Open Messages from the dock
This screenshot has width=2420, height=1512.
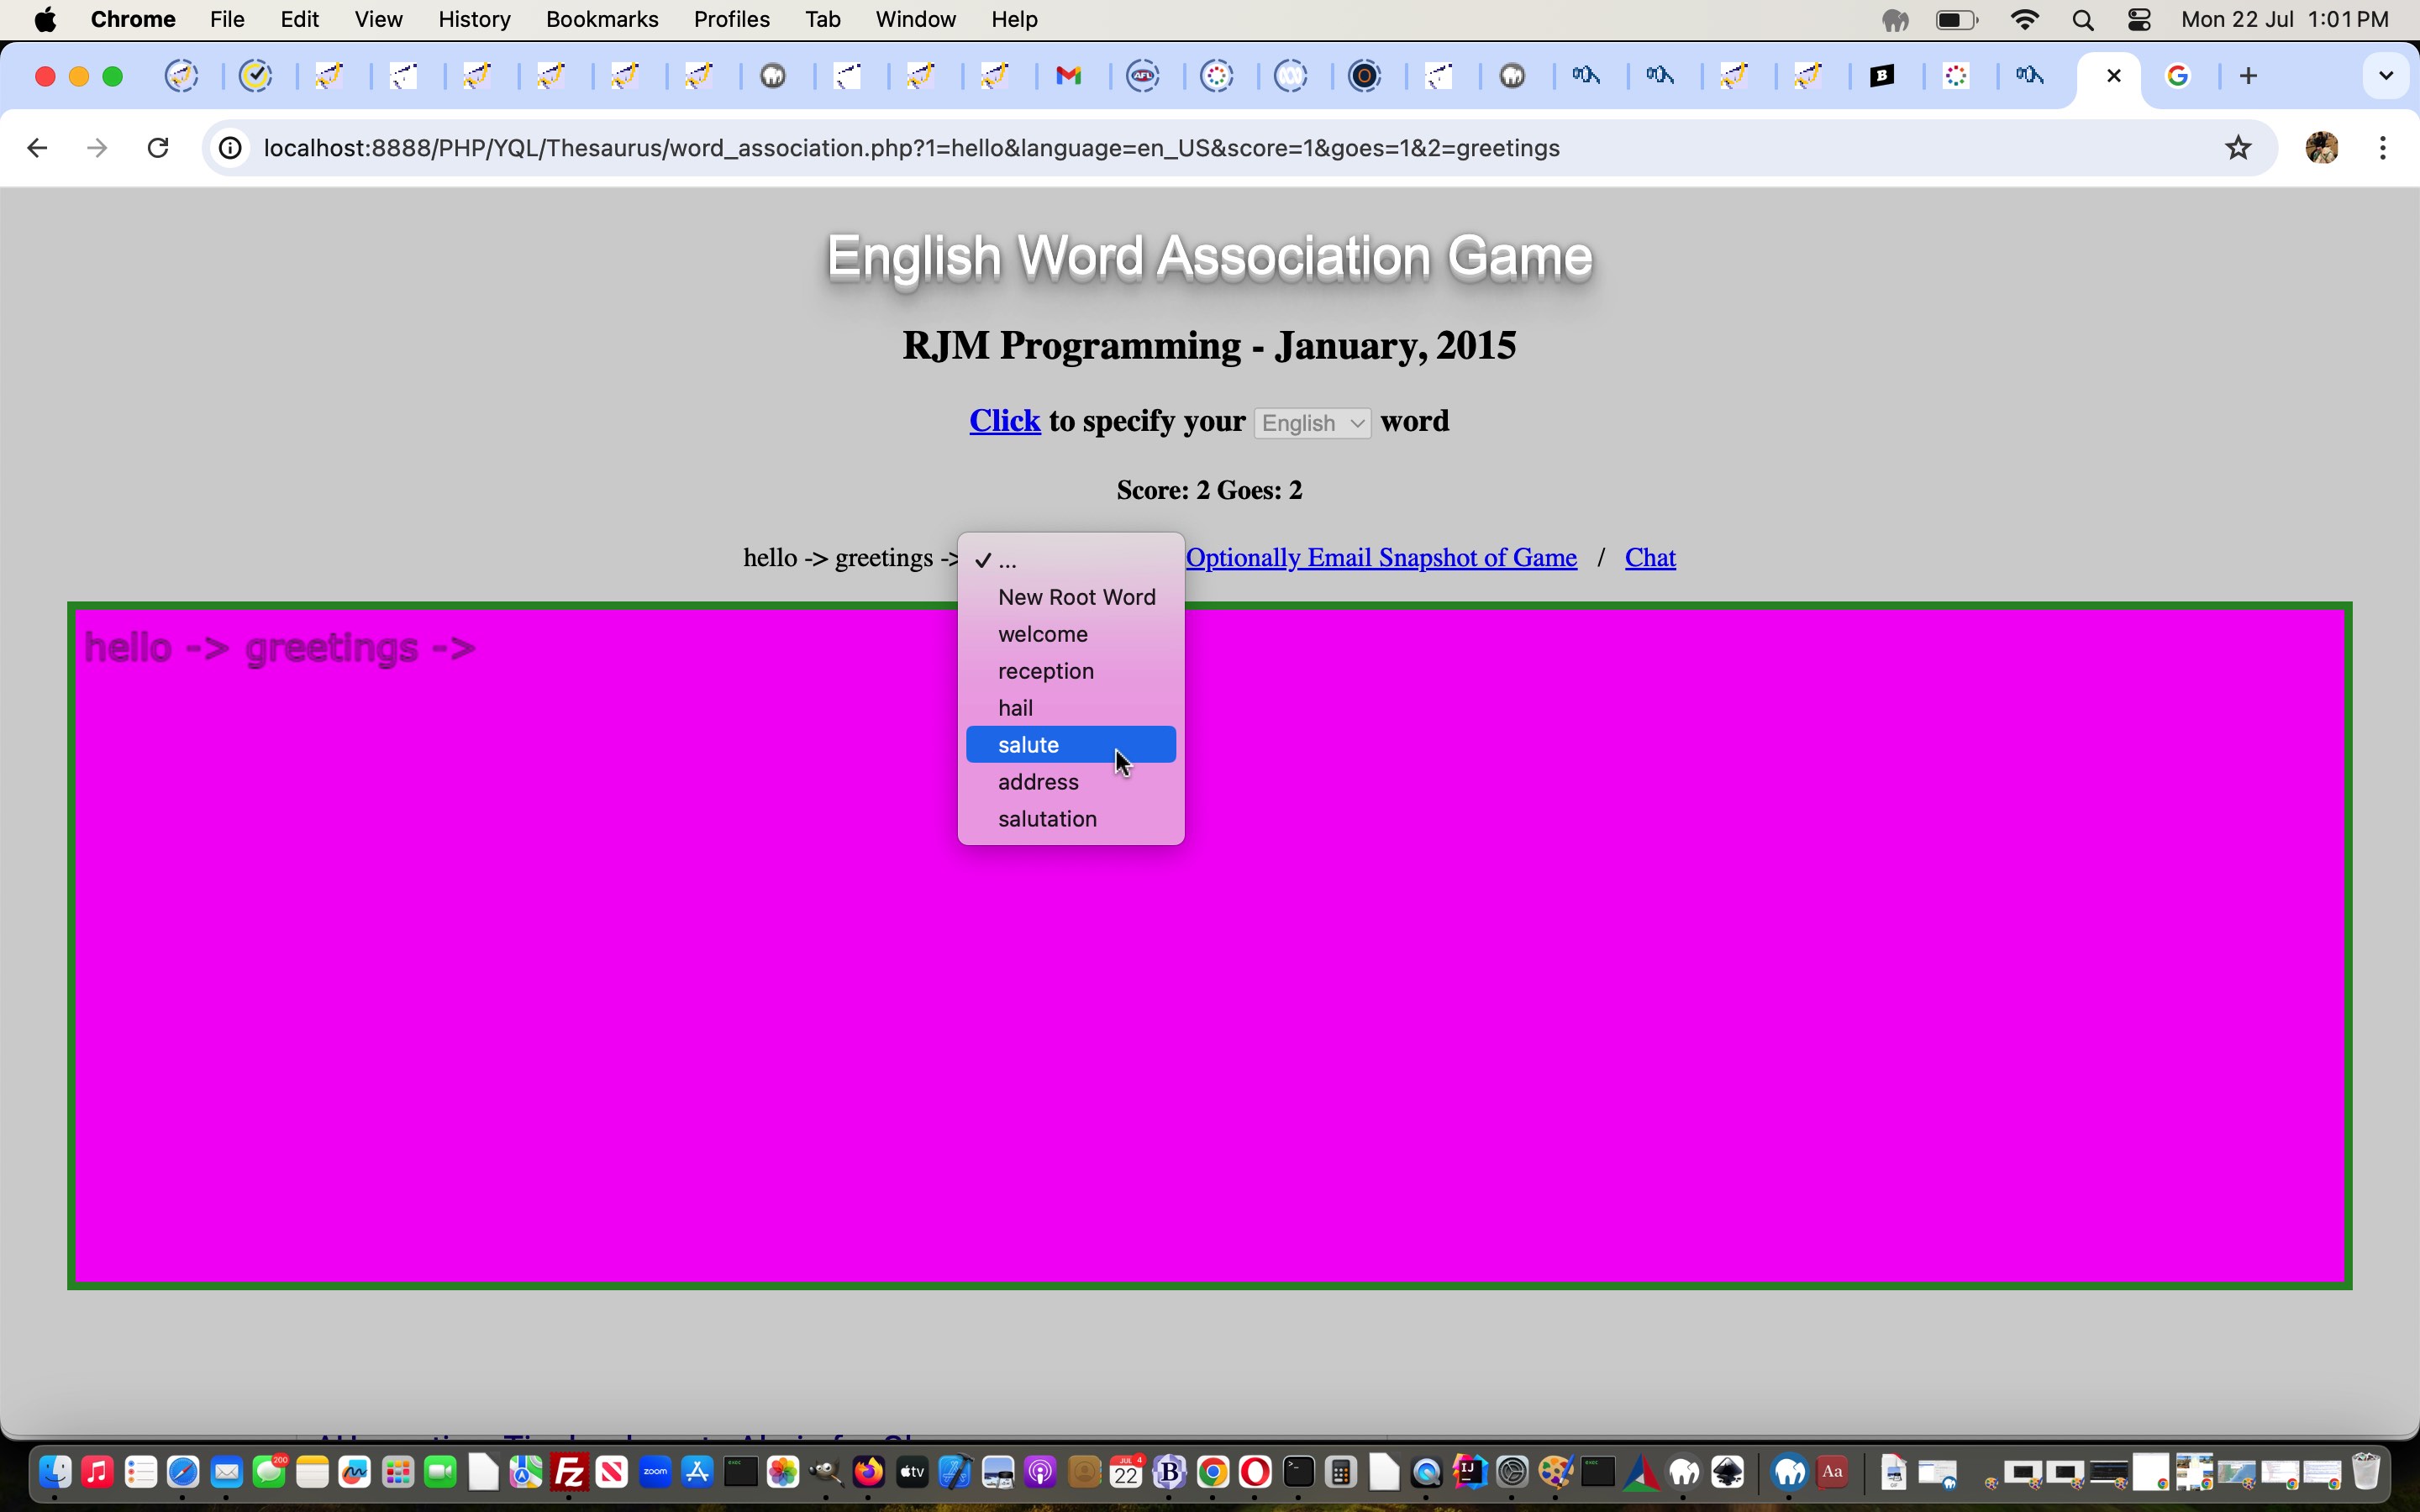click(x=269, y=1472)
